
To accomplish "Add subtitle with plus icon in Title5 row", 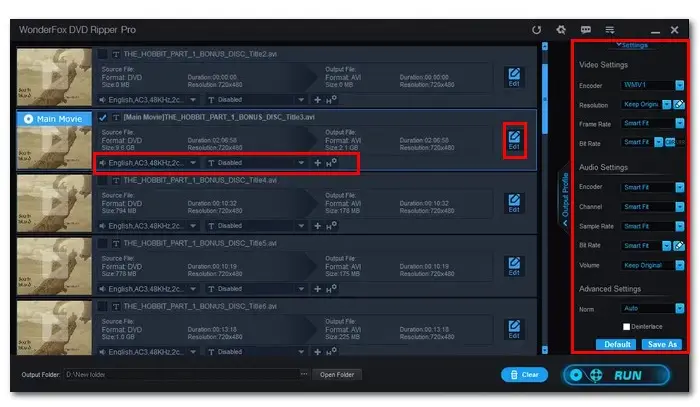I will click(x=317, y=289).
